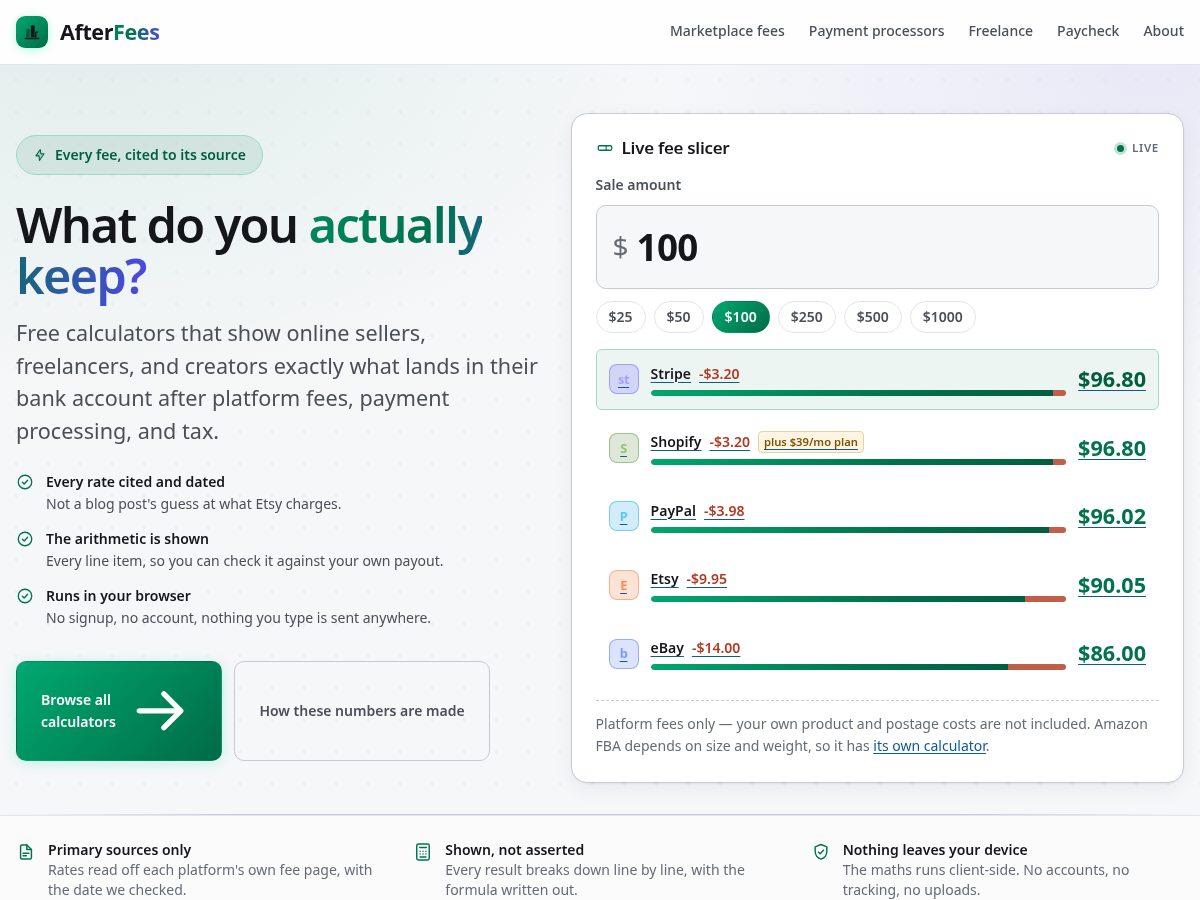
Task: Click the AfterFees brand name
Action: [x=110, y=32]
